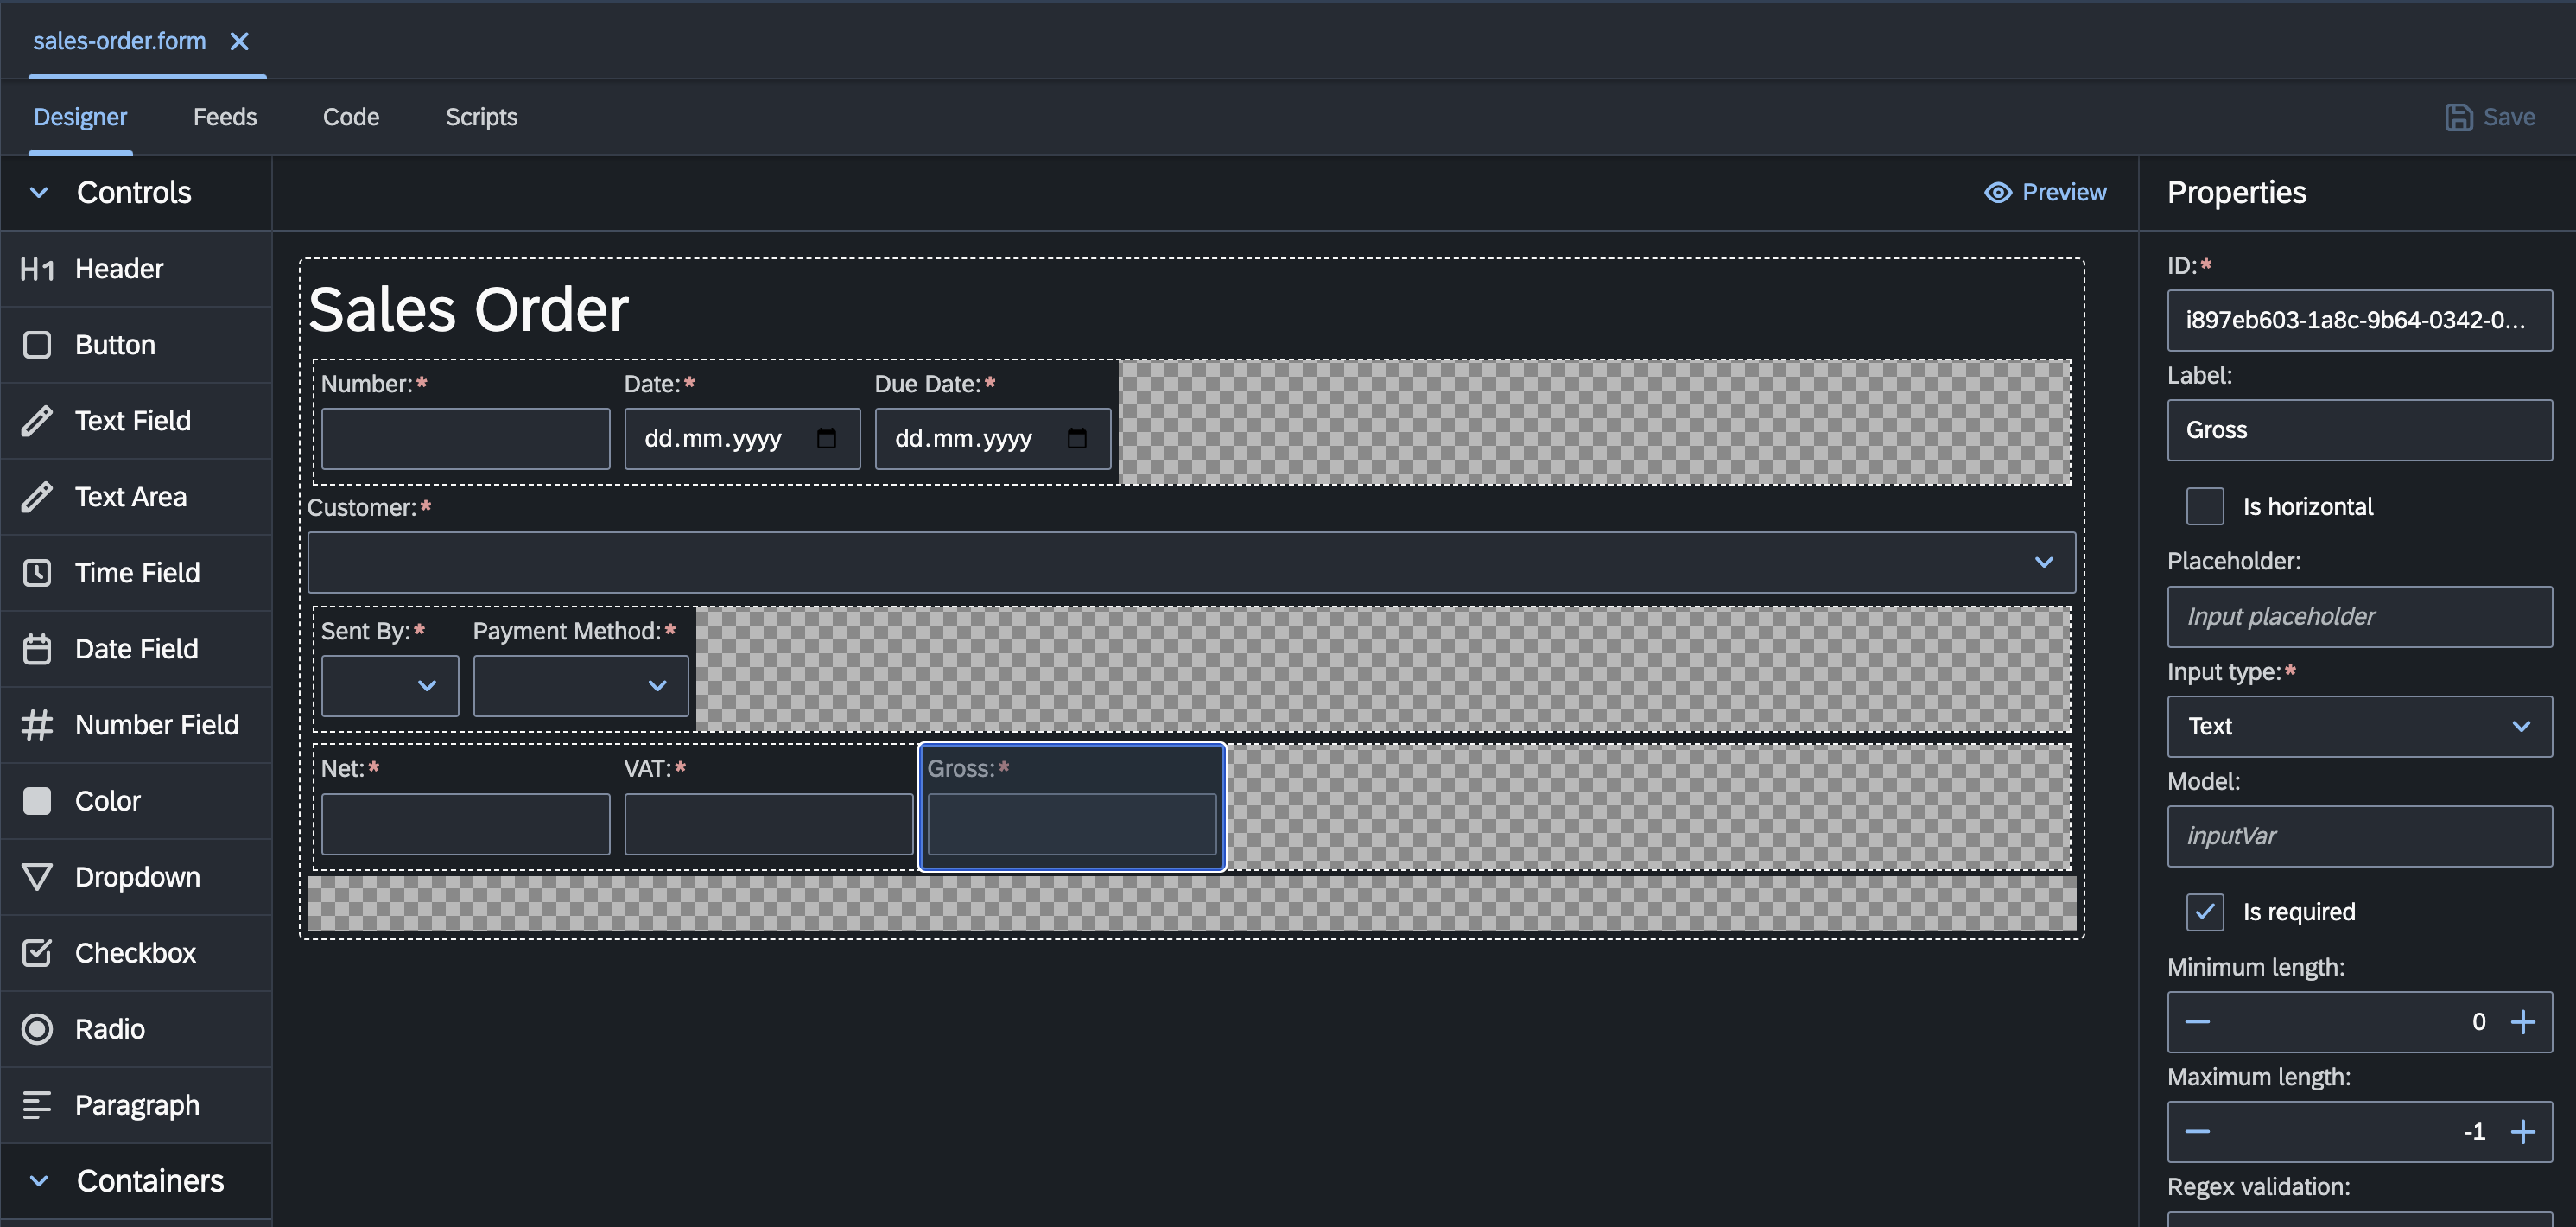
Task: Pick the Text Field pencil icon
Action: [37, 421]
